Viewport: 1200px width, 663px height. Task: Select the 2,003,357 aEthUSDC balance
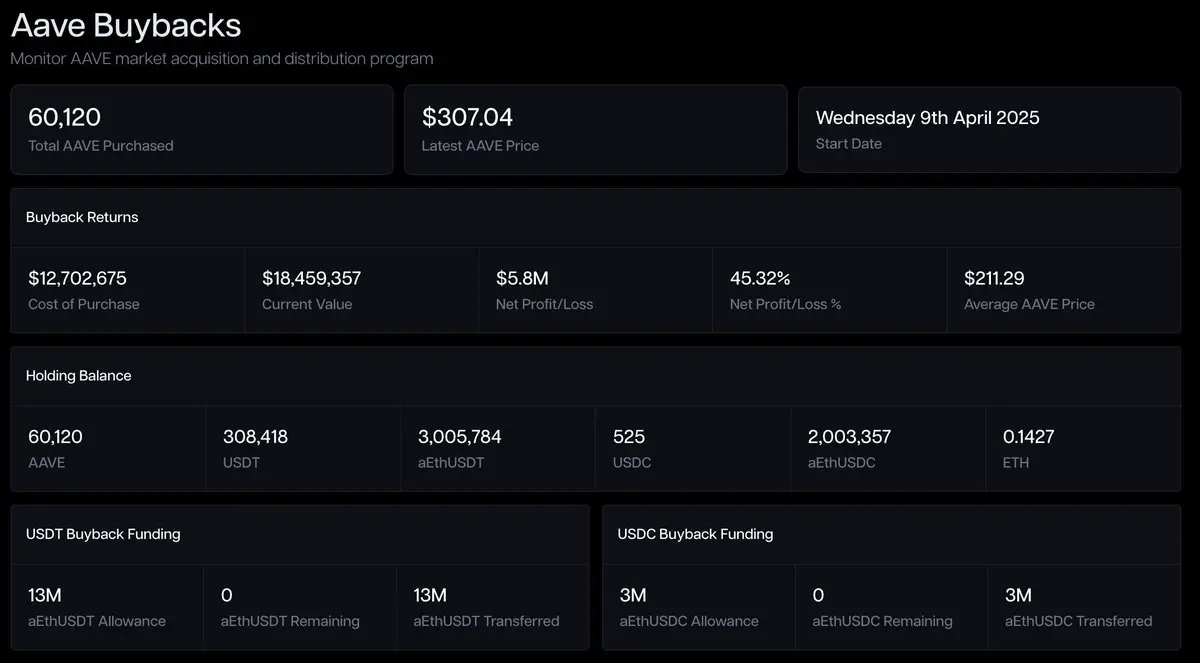click(x=850, y=437)
